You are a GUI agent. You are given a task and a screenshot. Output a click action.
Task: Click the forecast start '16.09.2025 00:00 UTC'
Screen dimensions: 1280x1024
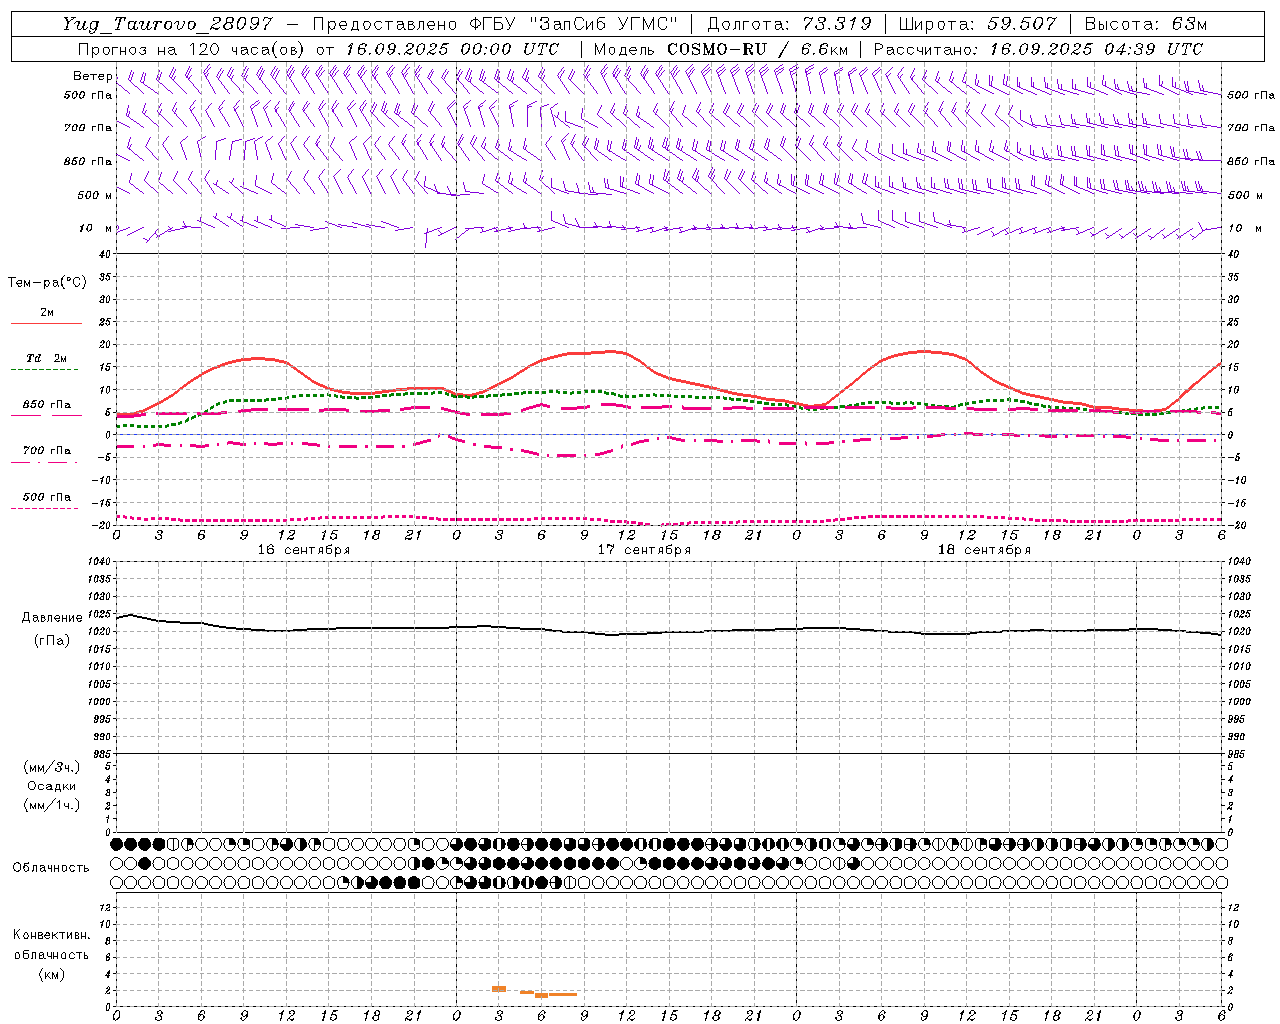(x=453, y=49)
